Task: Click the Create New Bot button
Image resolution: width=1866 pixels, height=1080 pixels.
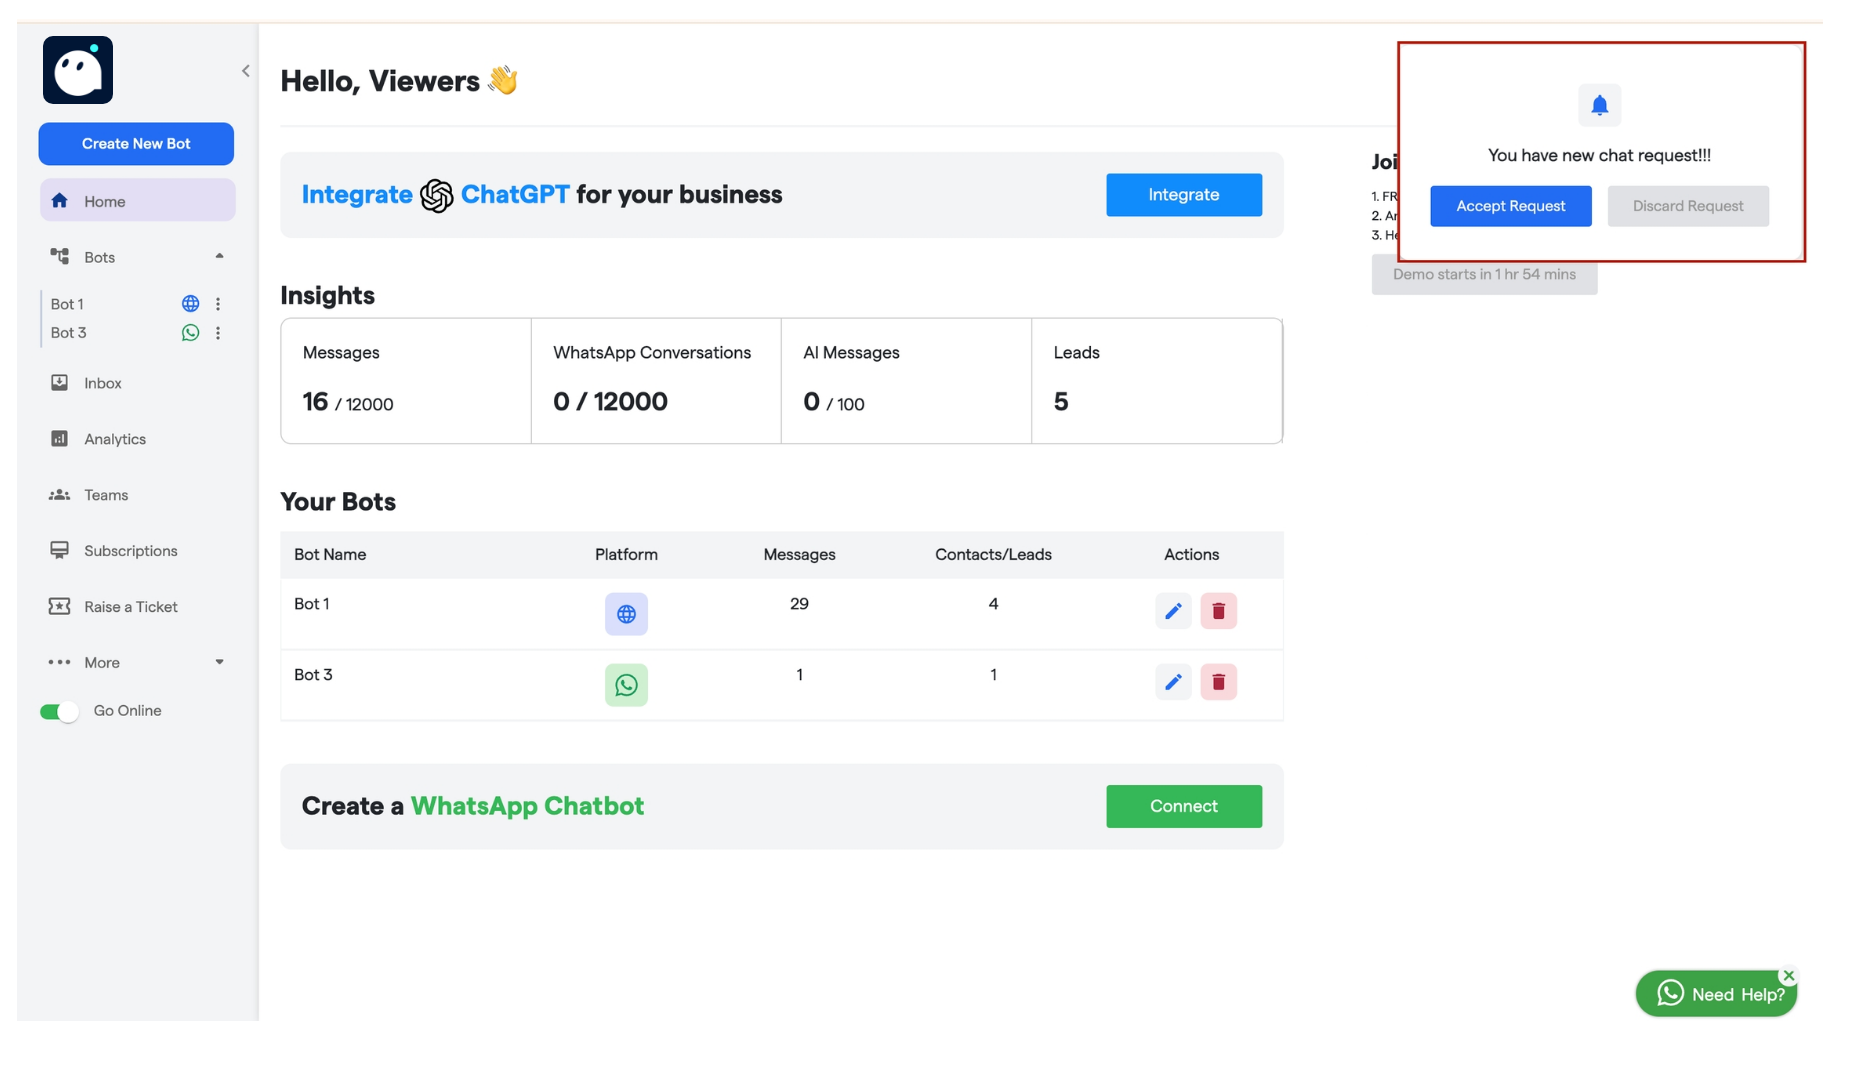Action: (x=136, y=144)
